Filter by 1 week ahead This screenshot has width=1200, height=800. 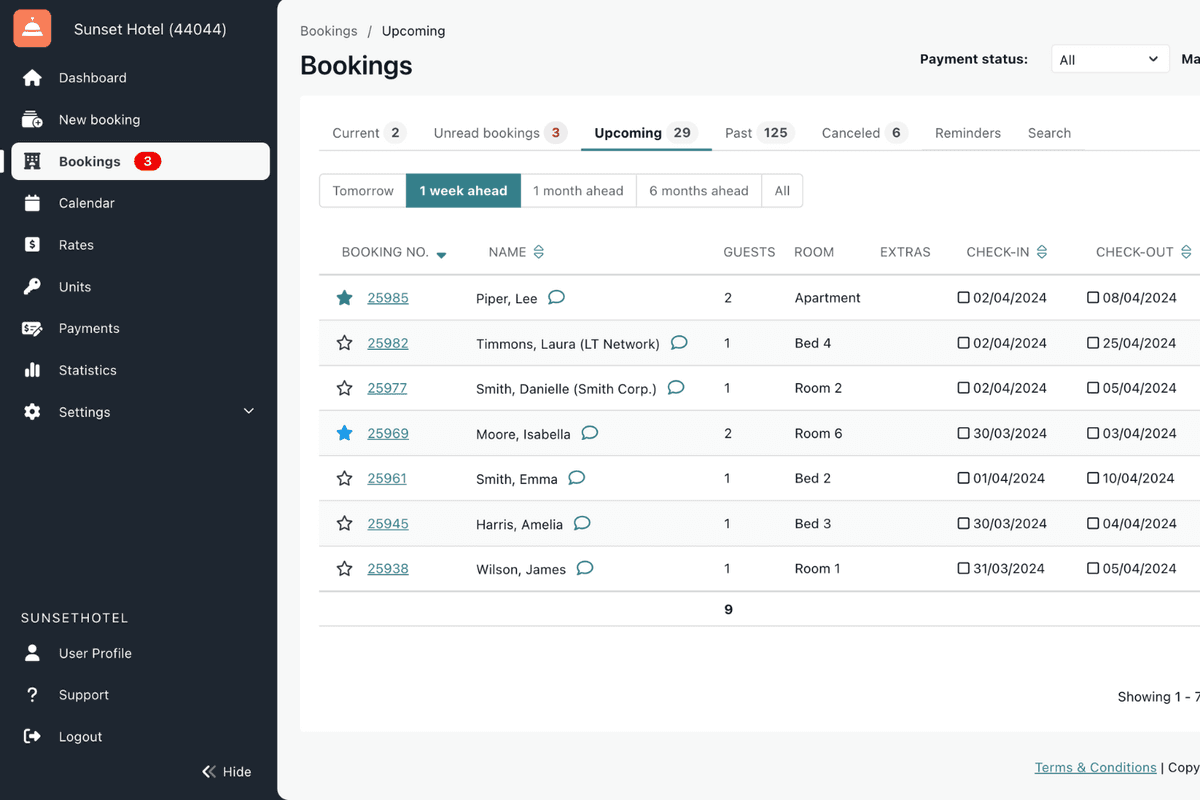tap(463, 191)
